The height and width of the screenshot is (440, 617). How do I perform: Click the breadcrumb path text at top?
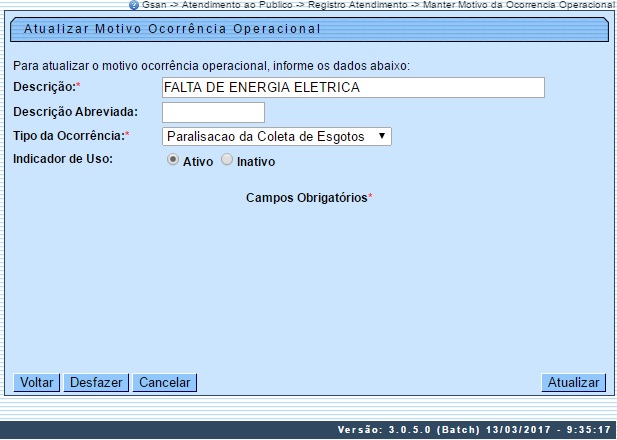click(x=378, y=5)
